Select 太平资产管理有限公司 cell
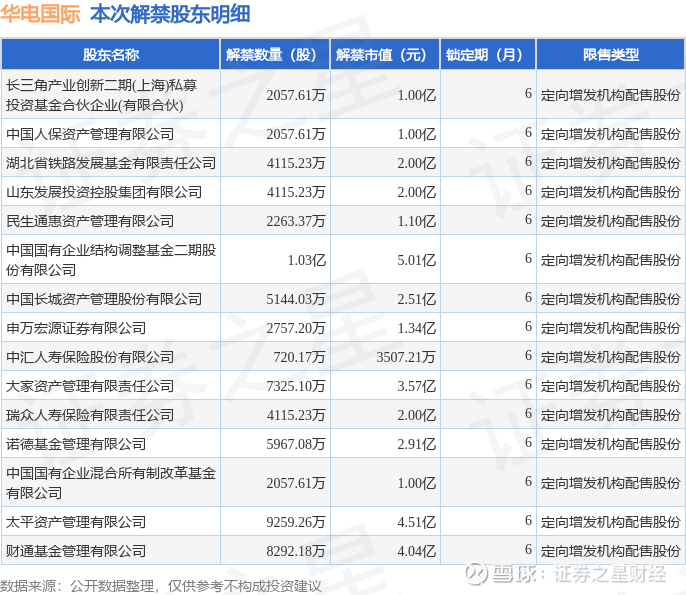686x595 pixels. pos(111,522)
